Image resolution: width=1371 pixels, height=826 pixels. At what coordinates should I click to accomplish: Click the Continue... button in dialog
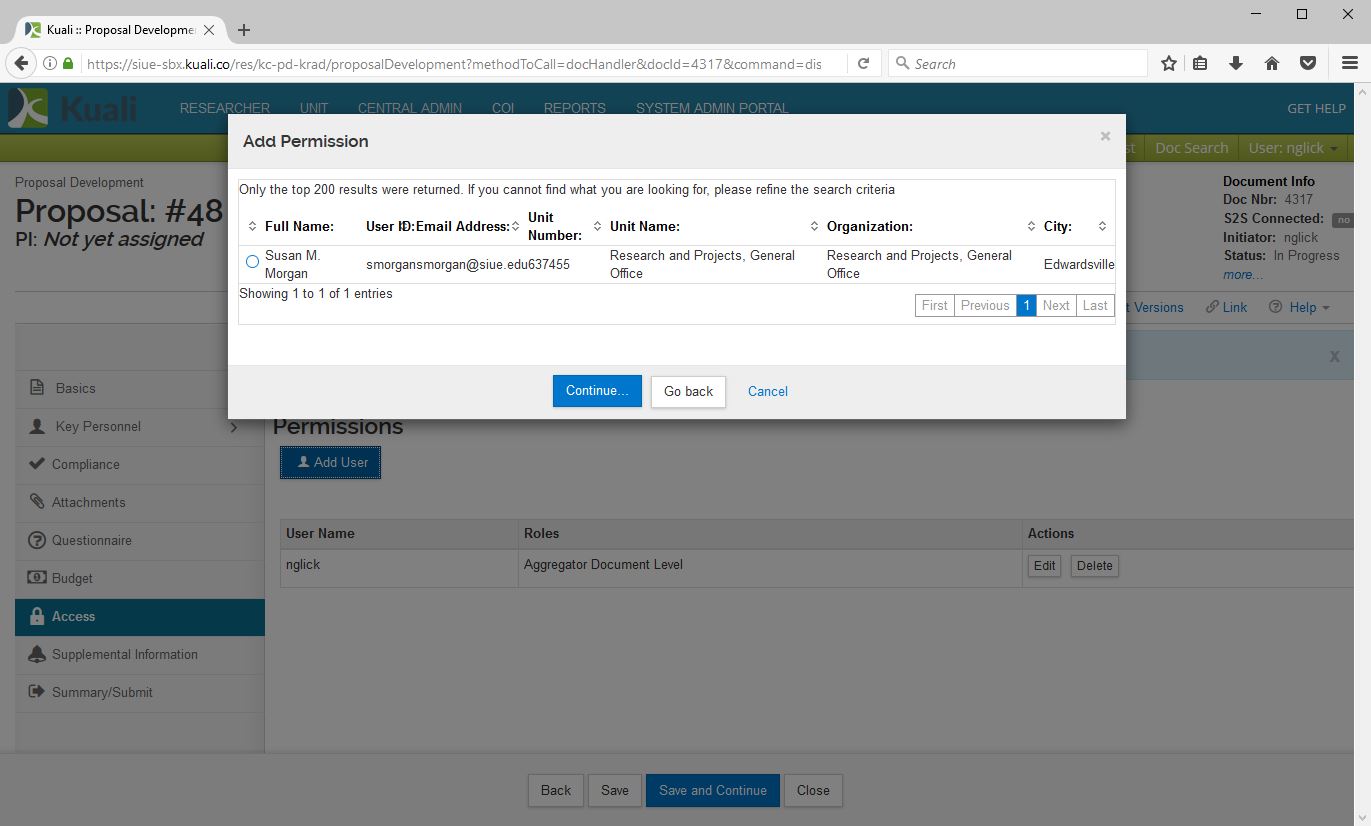pos(597,391)
